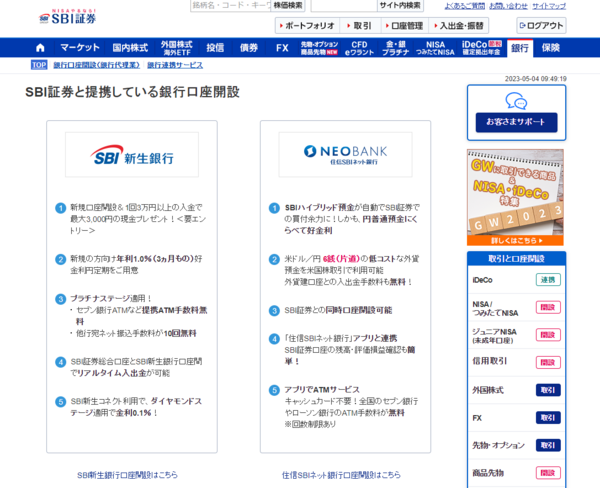The image size is (600, 488).
Task: Open 銀行口座開設(銀行代理業) sub-navigation link
Action: 96,65
